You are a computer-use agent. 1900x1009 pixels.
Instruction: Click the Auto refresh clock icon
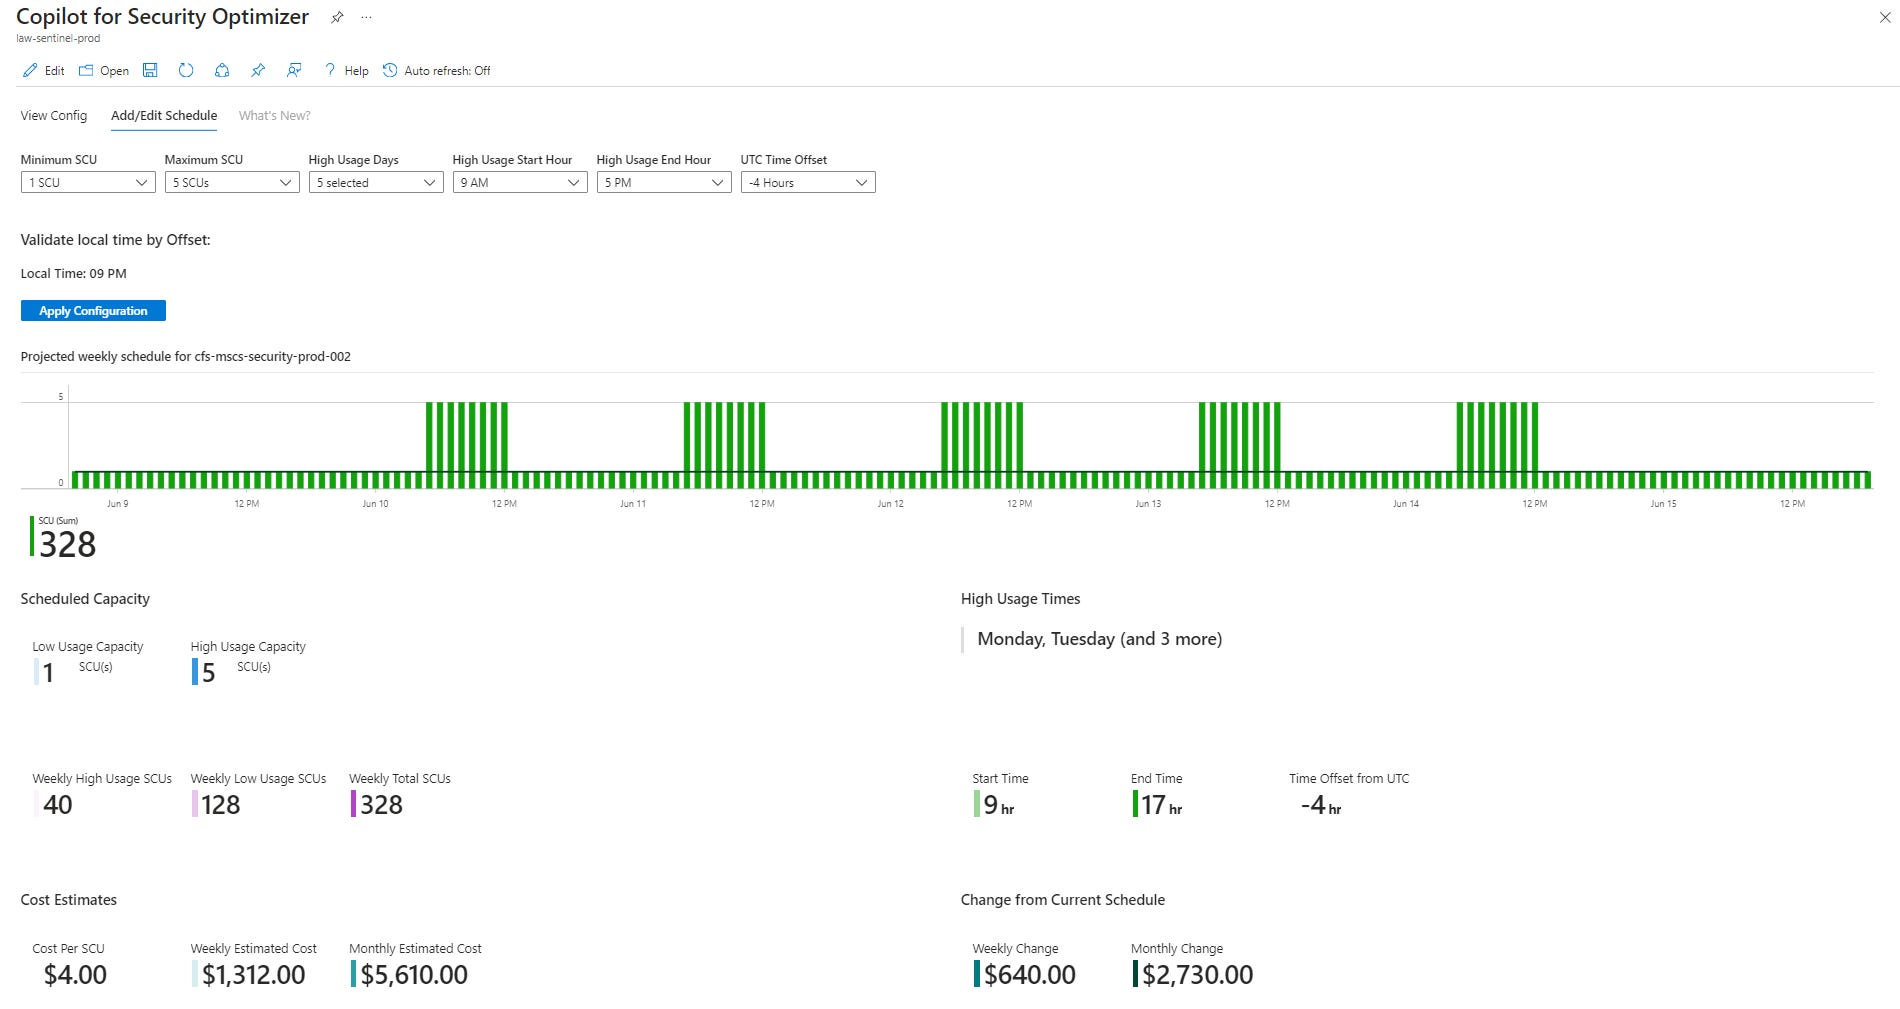(x=390, y=70)
